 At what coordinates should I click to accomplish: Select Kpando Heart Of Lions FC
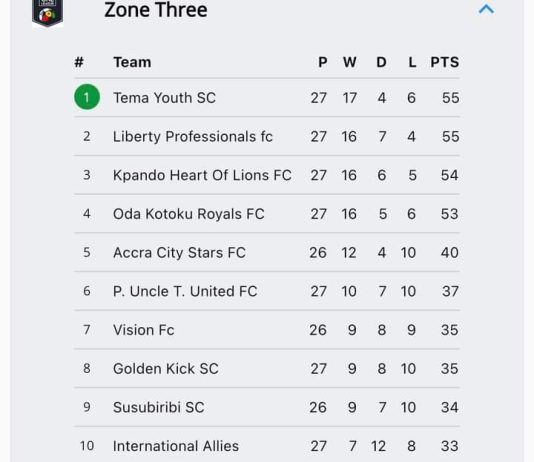[202, 175]
